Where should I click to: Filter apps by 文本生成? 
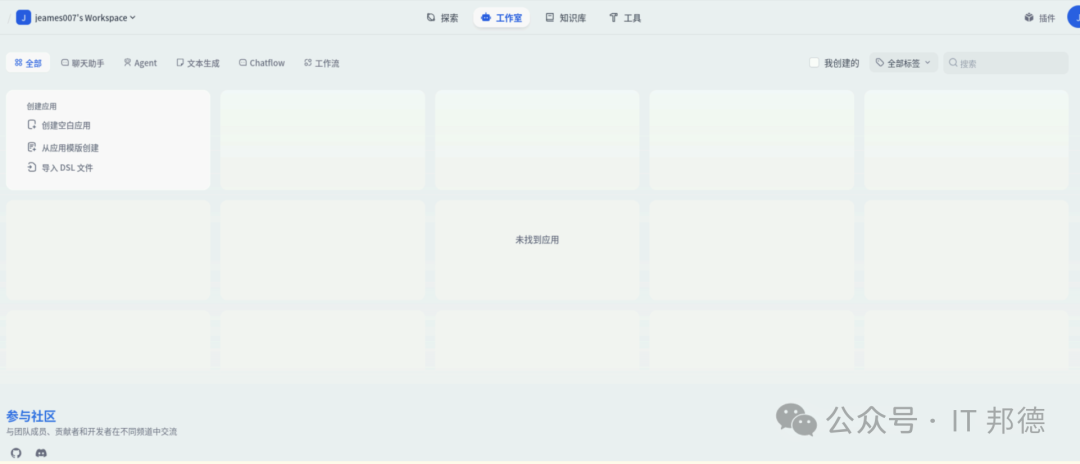(198, 63)
